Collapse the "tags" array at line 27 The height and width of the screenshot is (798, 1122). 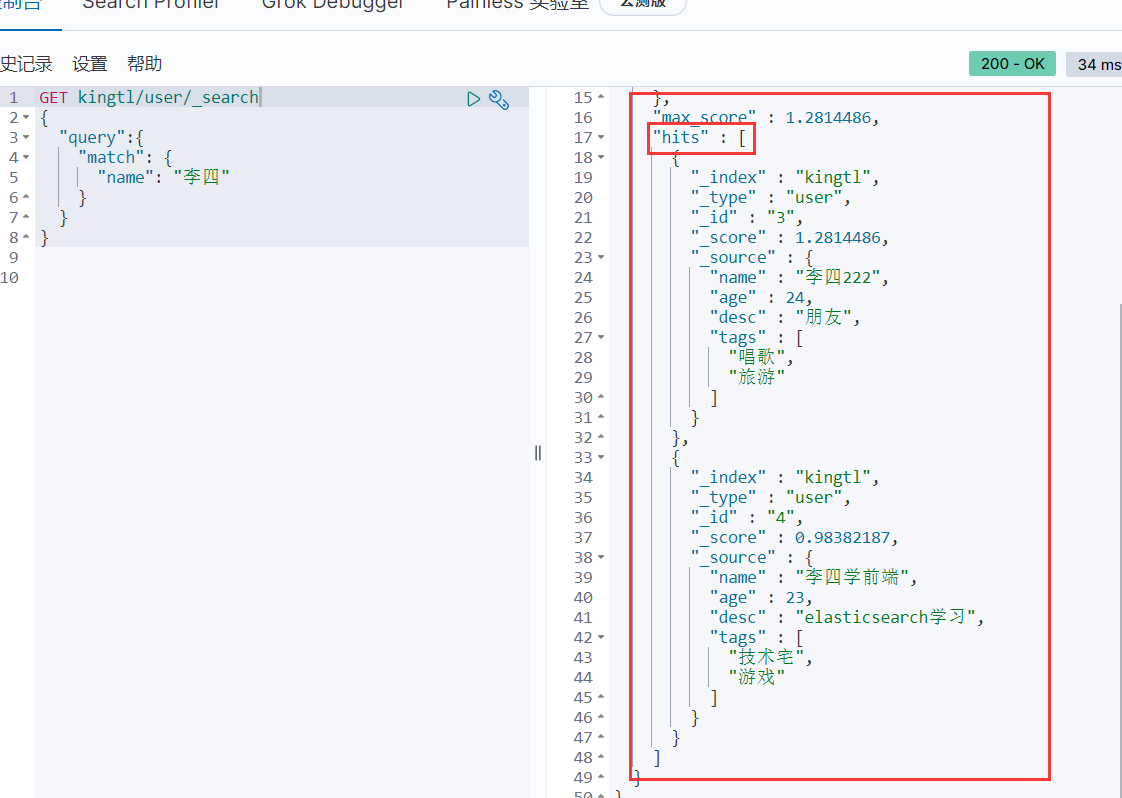tap(600, 337)
